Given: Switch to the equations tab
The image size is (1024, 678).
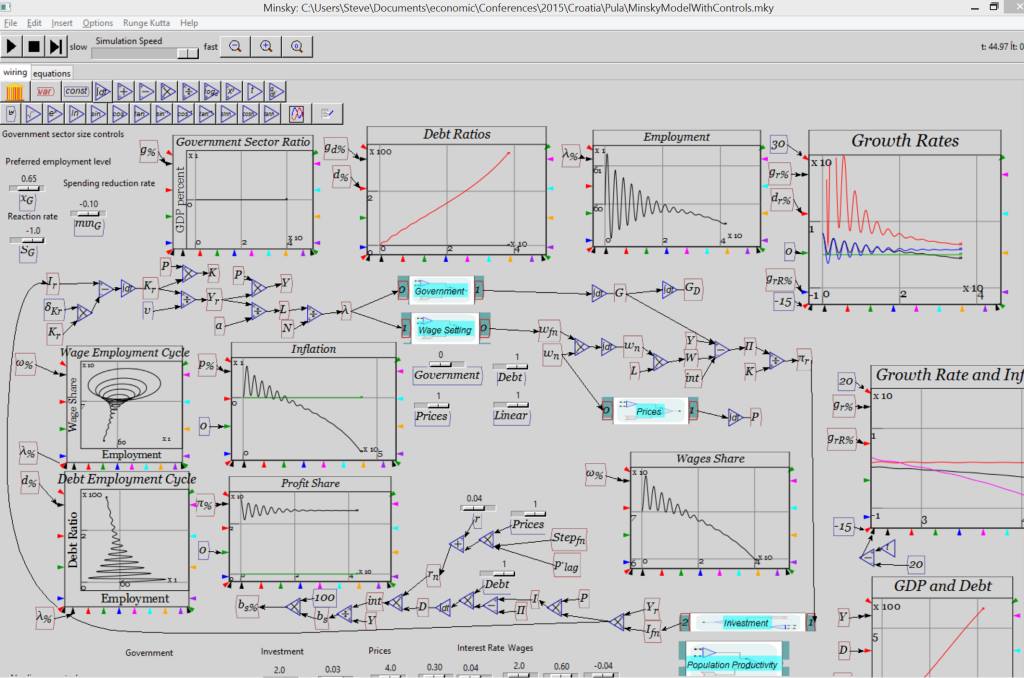Looking at the screenshot, I should [x=52, y=73].
